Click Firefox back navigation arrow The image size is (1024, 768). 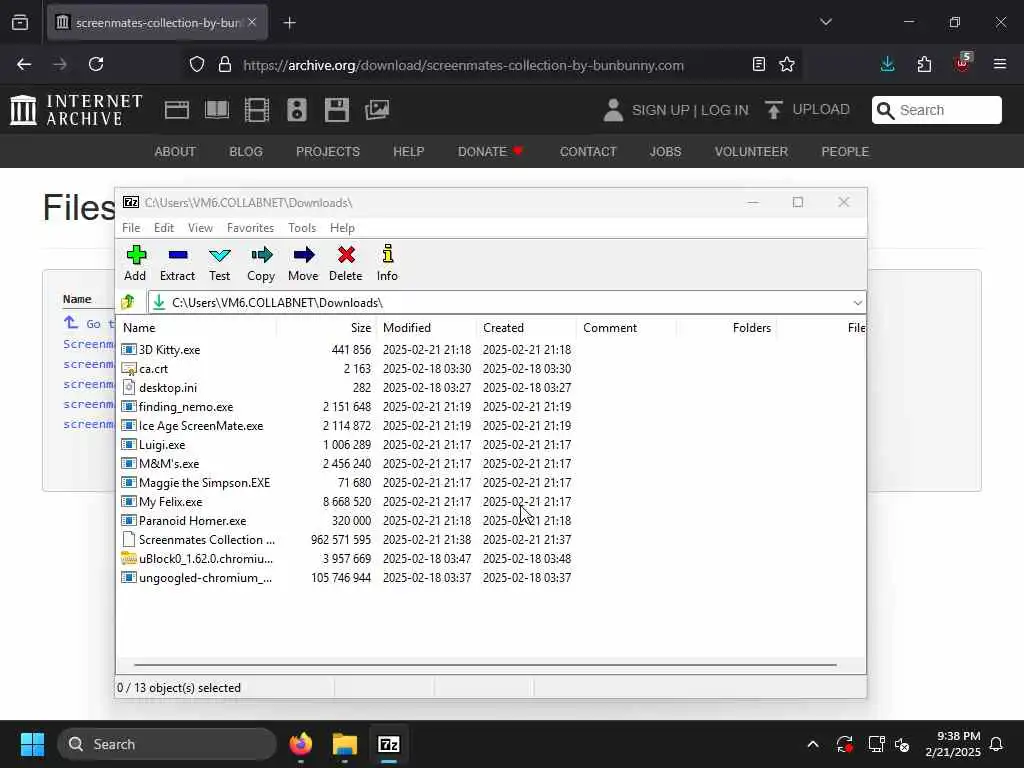point(24,64)
